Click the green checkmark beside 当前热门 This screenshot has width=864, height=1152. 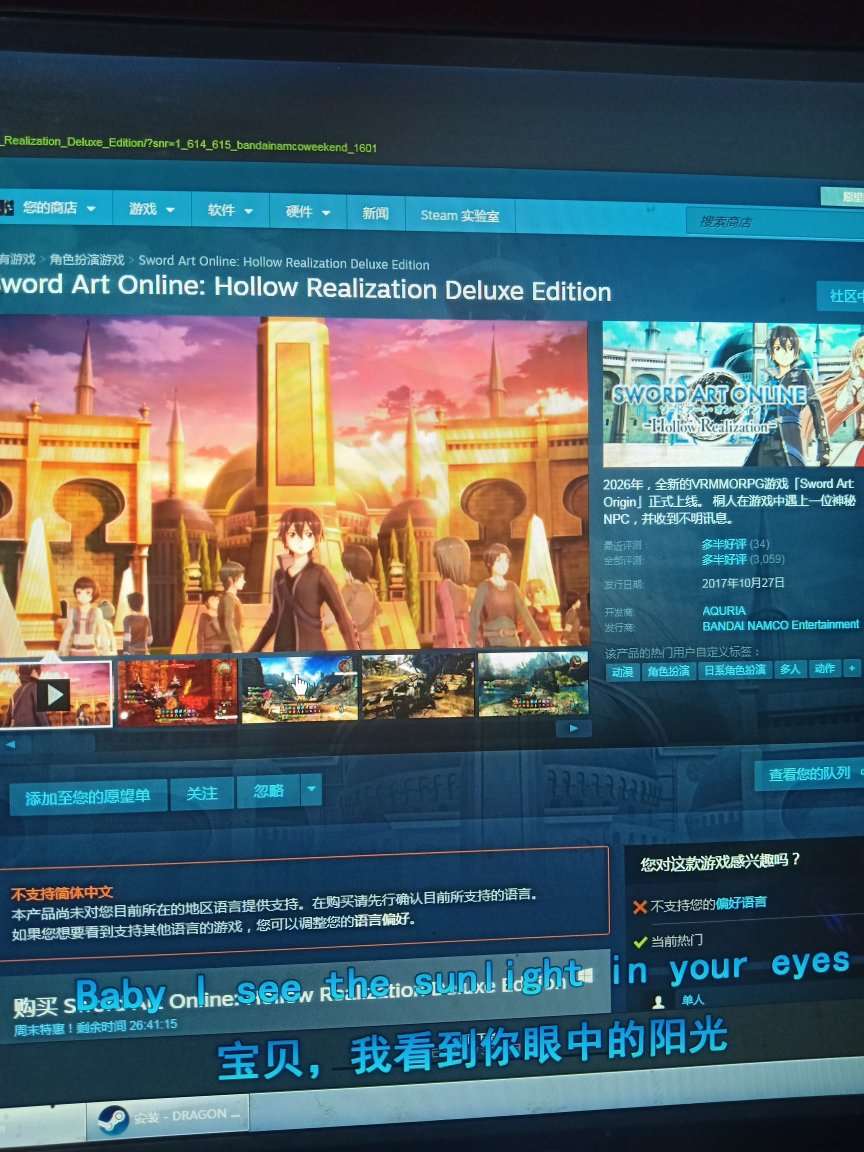640,942
